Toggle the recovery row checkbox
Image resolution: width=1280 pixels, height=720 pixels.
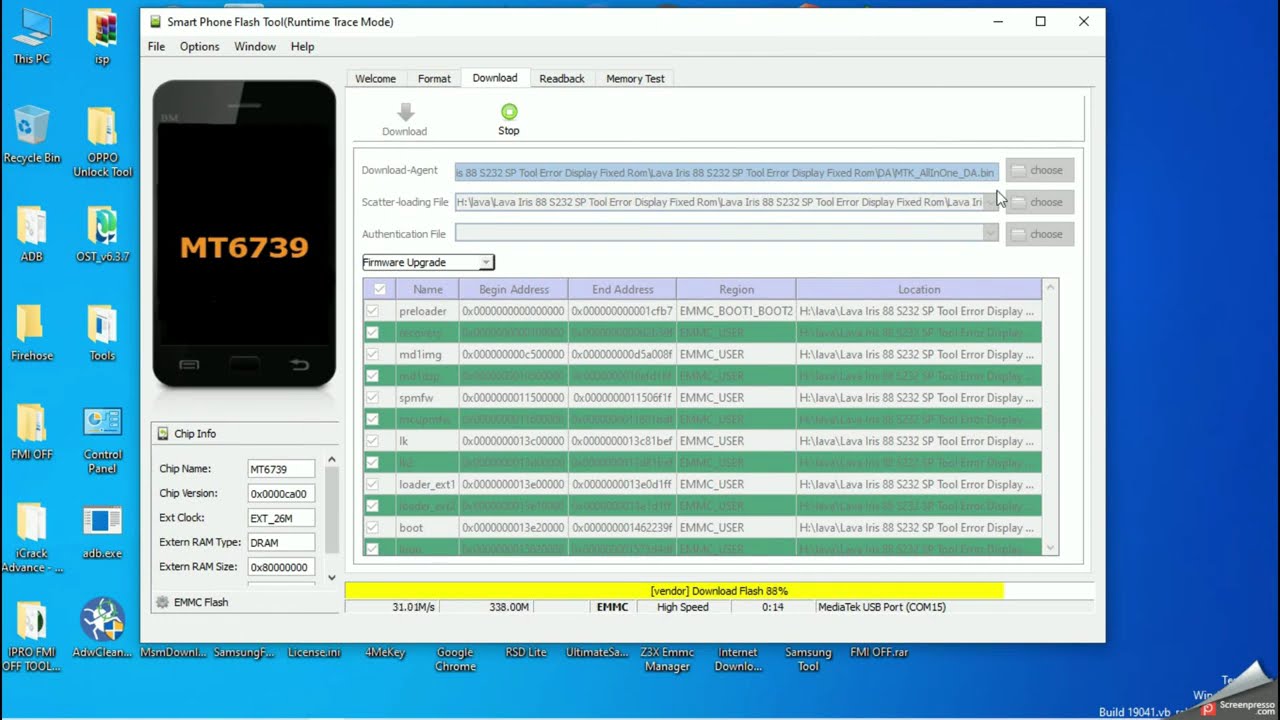pos(372,332)
